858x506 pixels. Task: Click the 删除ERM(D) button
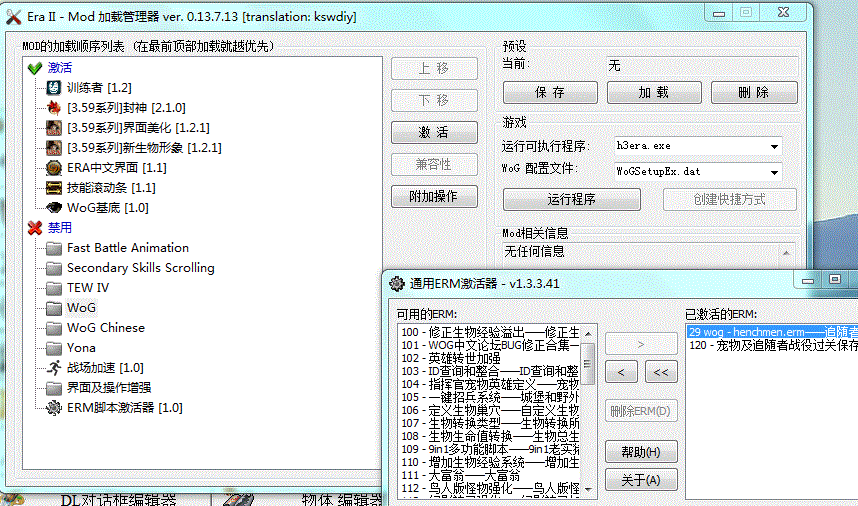point(641,411)
